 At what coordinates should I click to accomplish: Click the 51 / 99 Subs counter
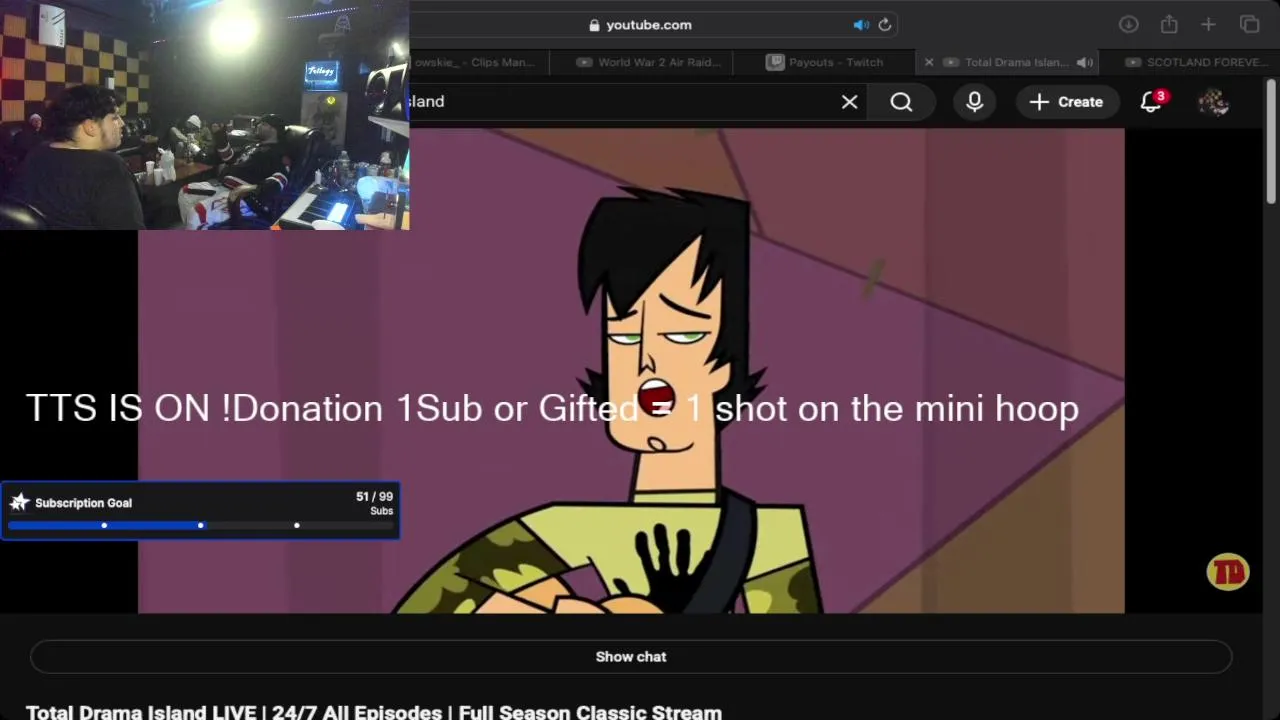374,503
